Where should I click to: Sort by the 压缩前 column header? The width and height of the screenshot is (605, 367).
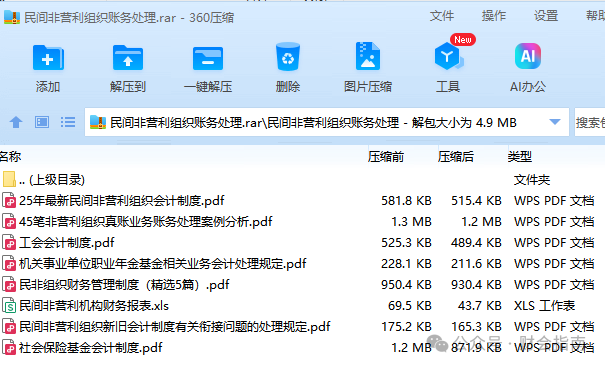pyautogui.click(x=386, y=157)
